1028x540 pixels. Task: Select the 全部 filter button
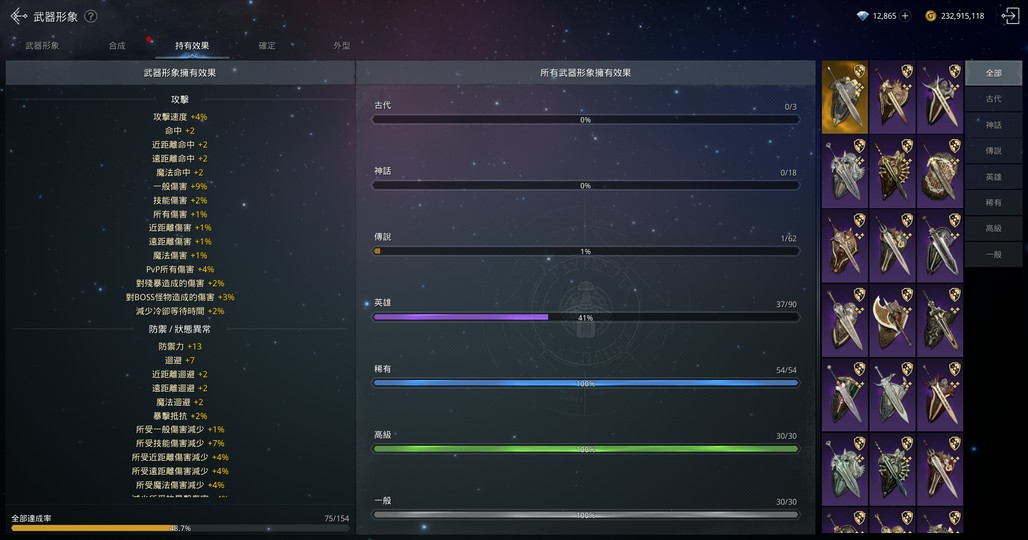pos(993,73)
